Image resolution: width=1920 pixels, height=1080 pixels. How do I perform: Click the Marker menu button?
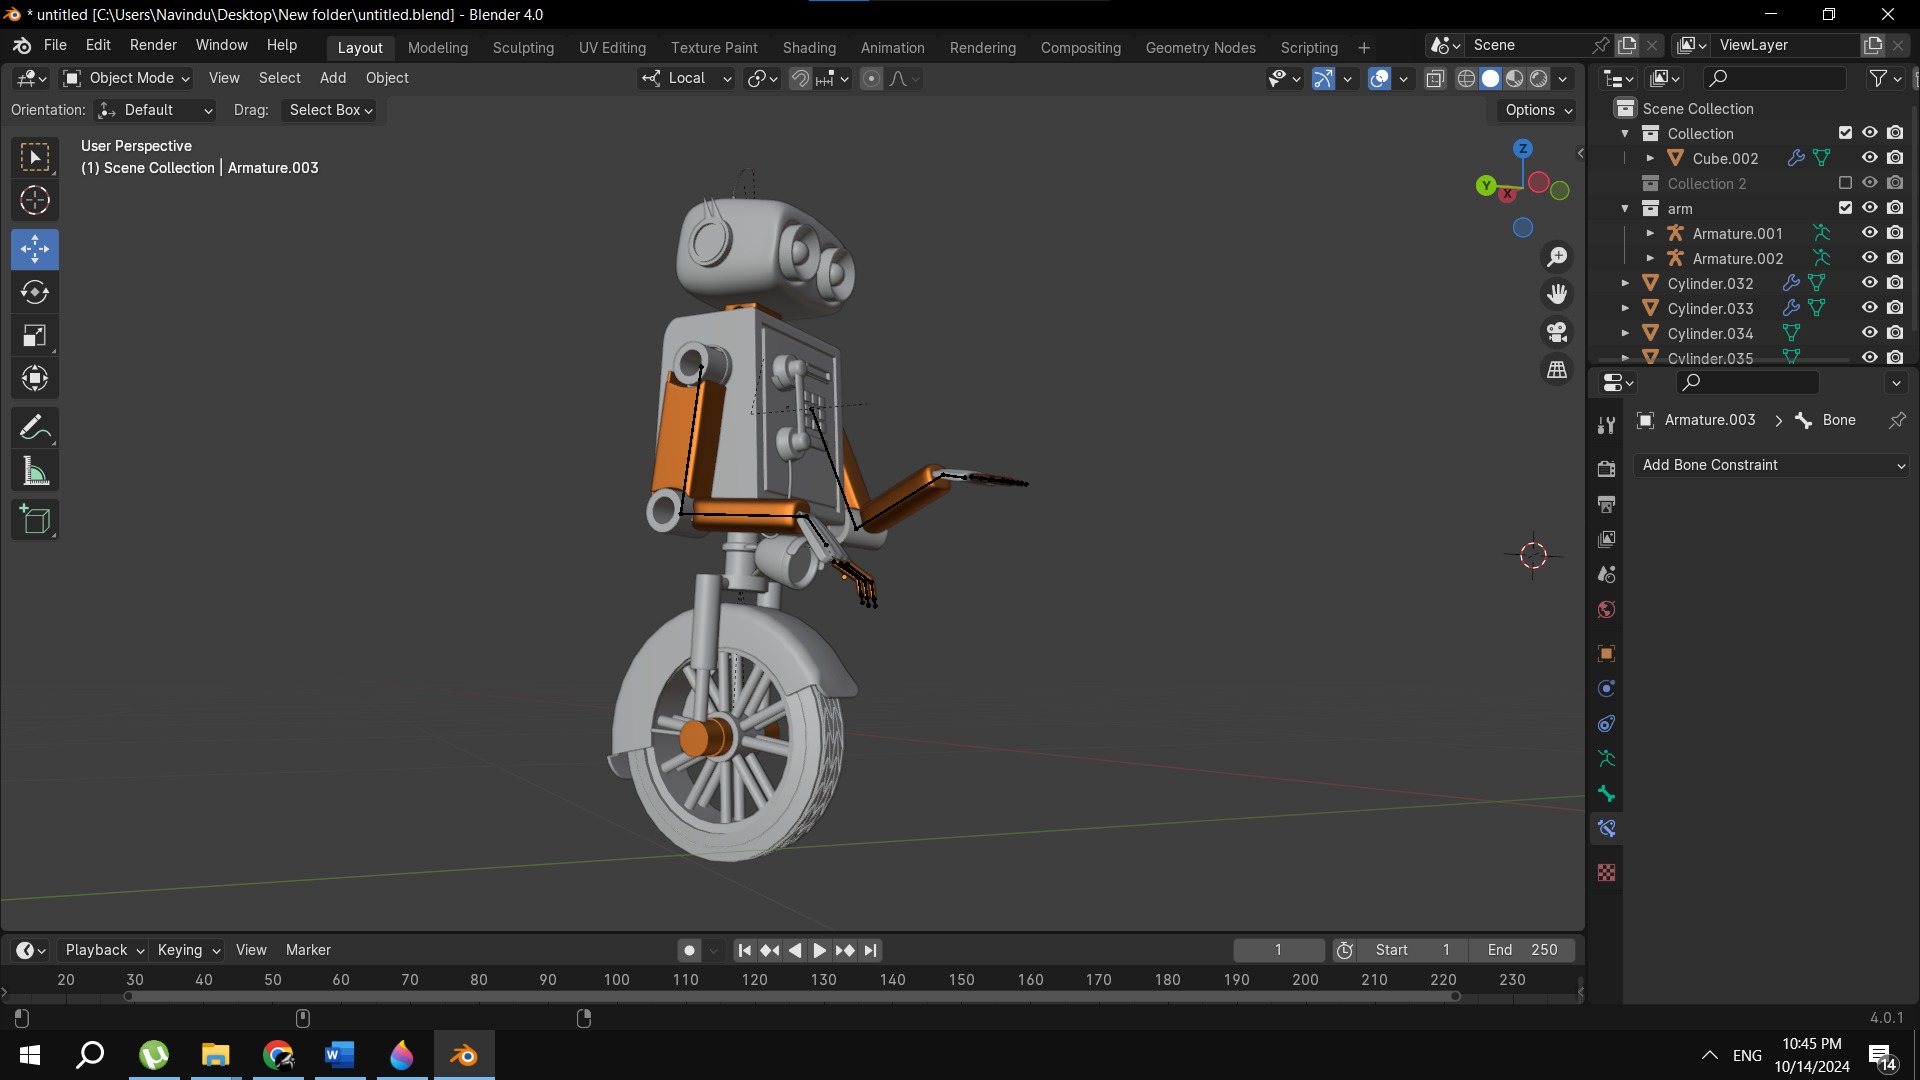(x=308, y=950)
